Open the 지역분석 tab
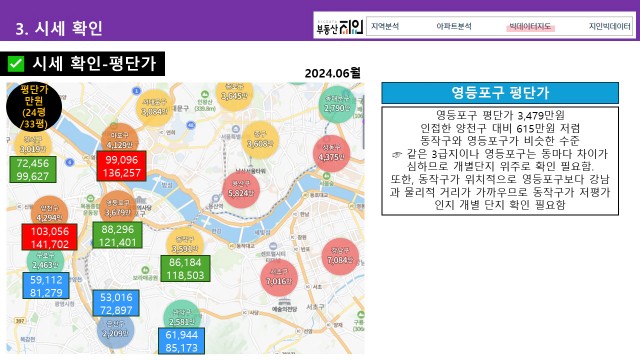The image size is (640, 360). (x=385, y=27)
